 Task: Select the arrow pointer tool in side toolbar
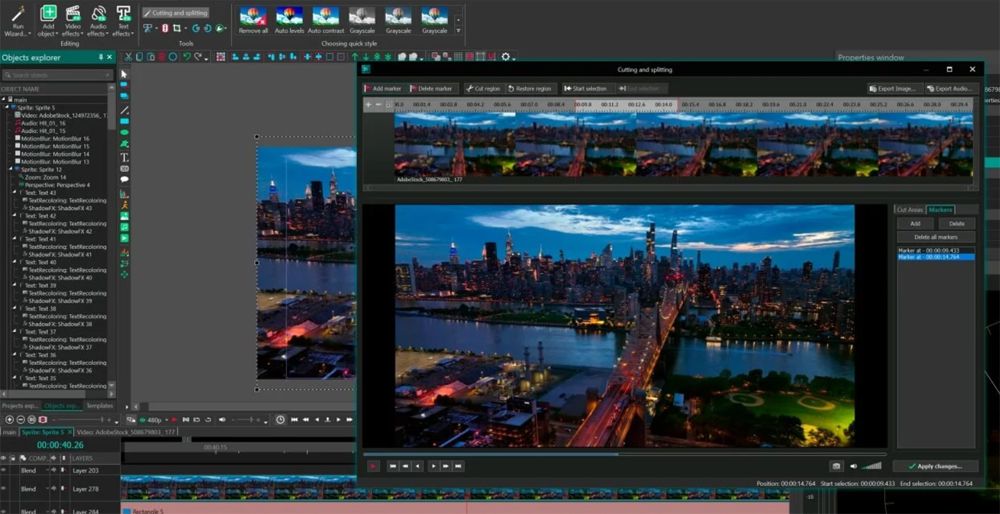pyautogui.click(x=124, y=74)
